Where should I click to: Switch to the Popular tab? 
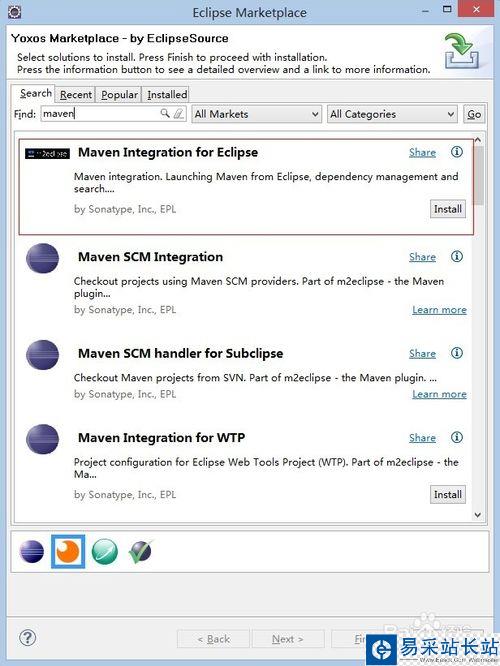119,94
